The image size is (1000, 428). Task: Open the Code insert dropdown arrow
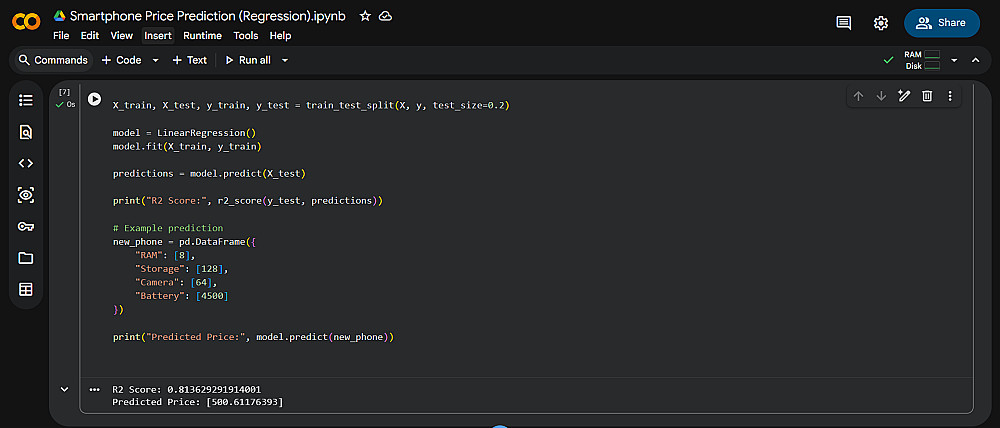(155, 60)
